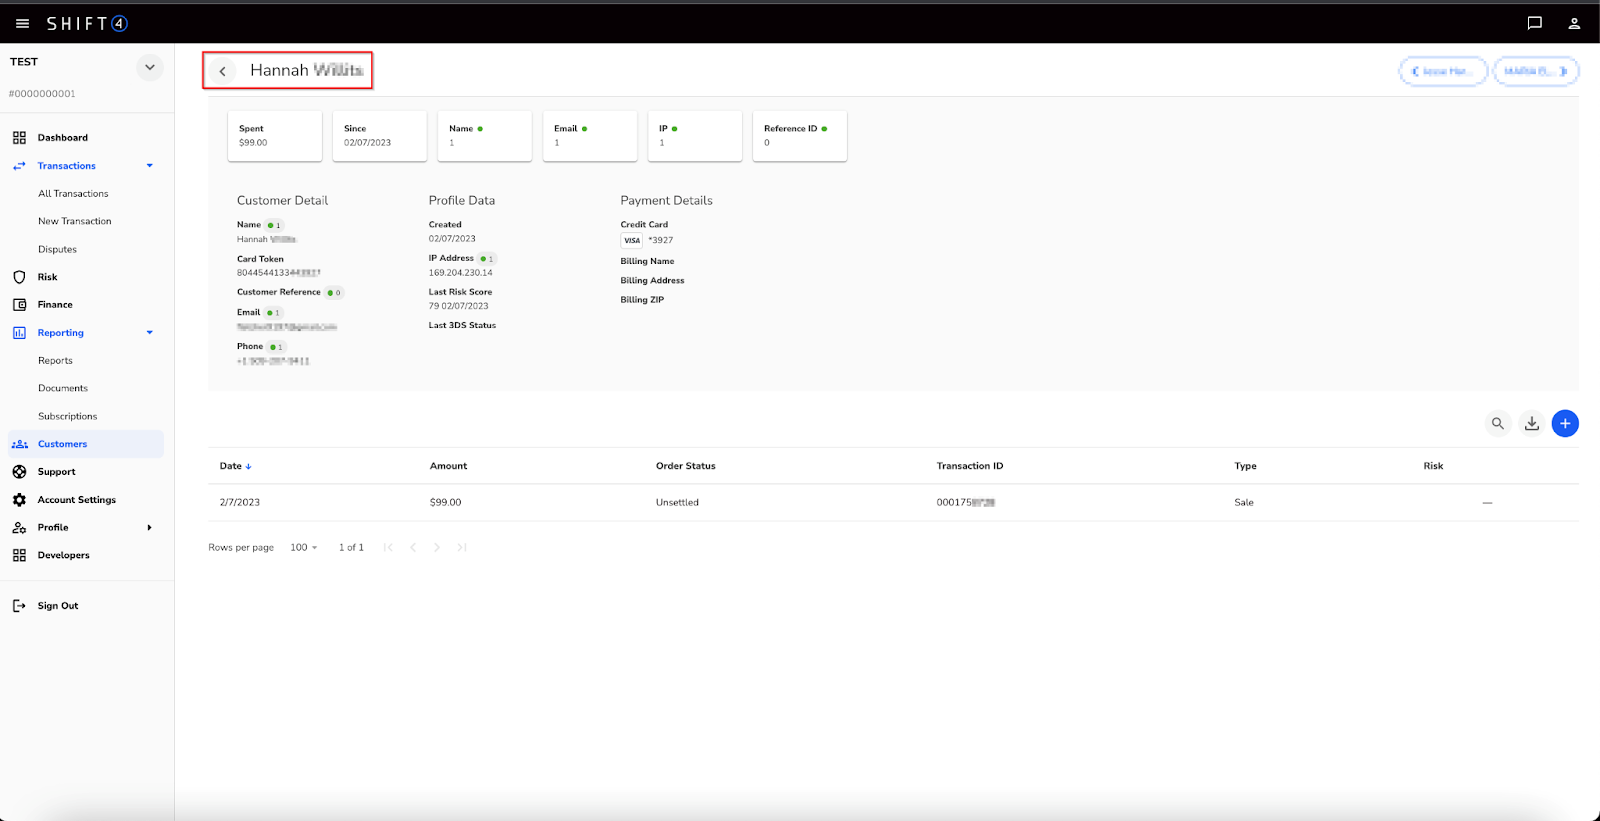Download the transaction list

pos(1531,424)
